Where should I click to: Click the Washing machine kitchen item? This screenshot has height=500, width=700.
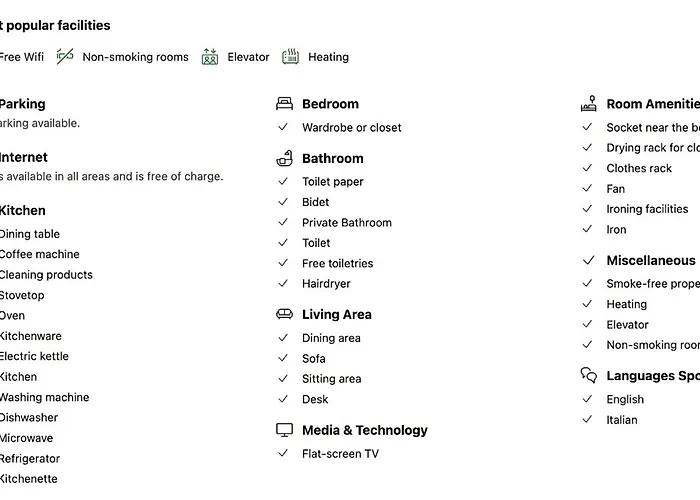coord(44,397)
